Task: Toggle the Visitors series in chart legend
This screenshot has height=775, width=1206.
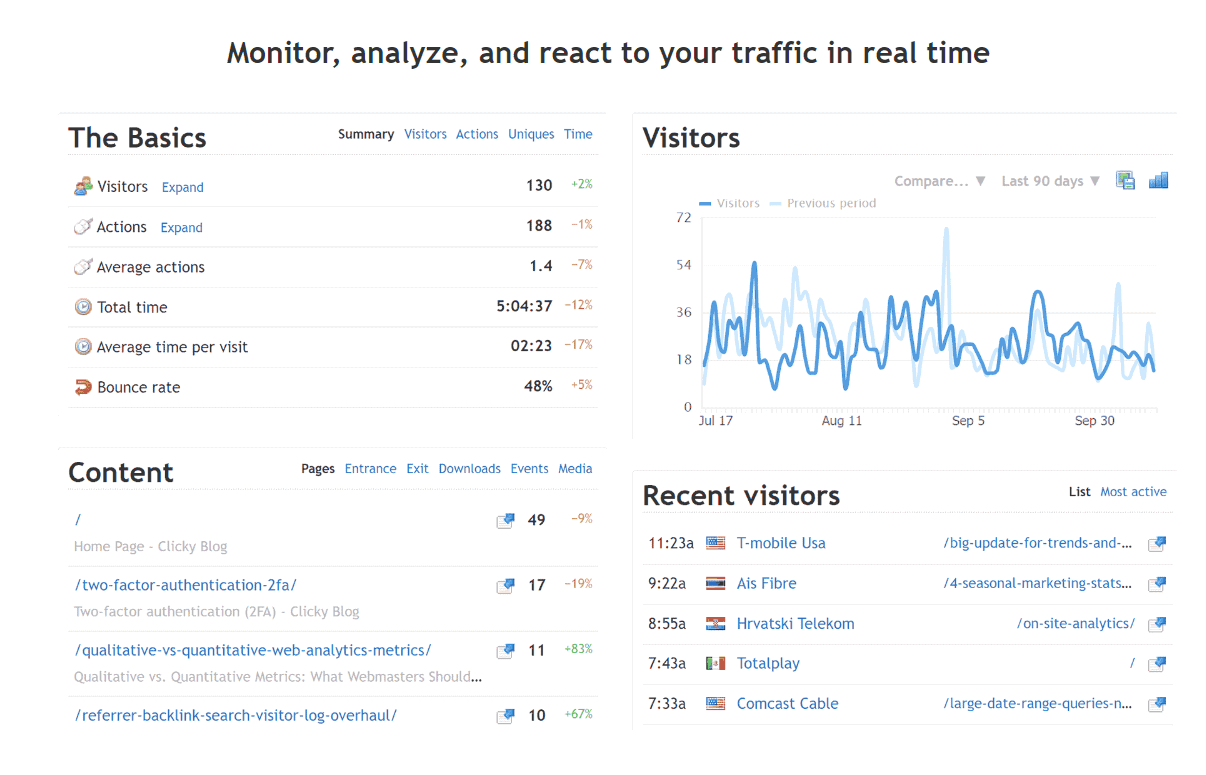Action: point(730,203)
